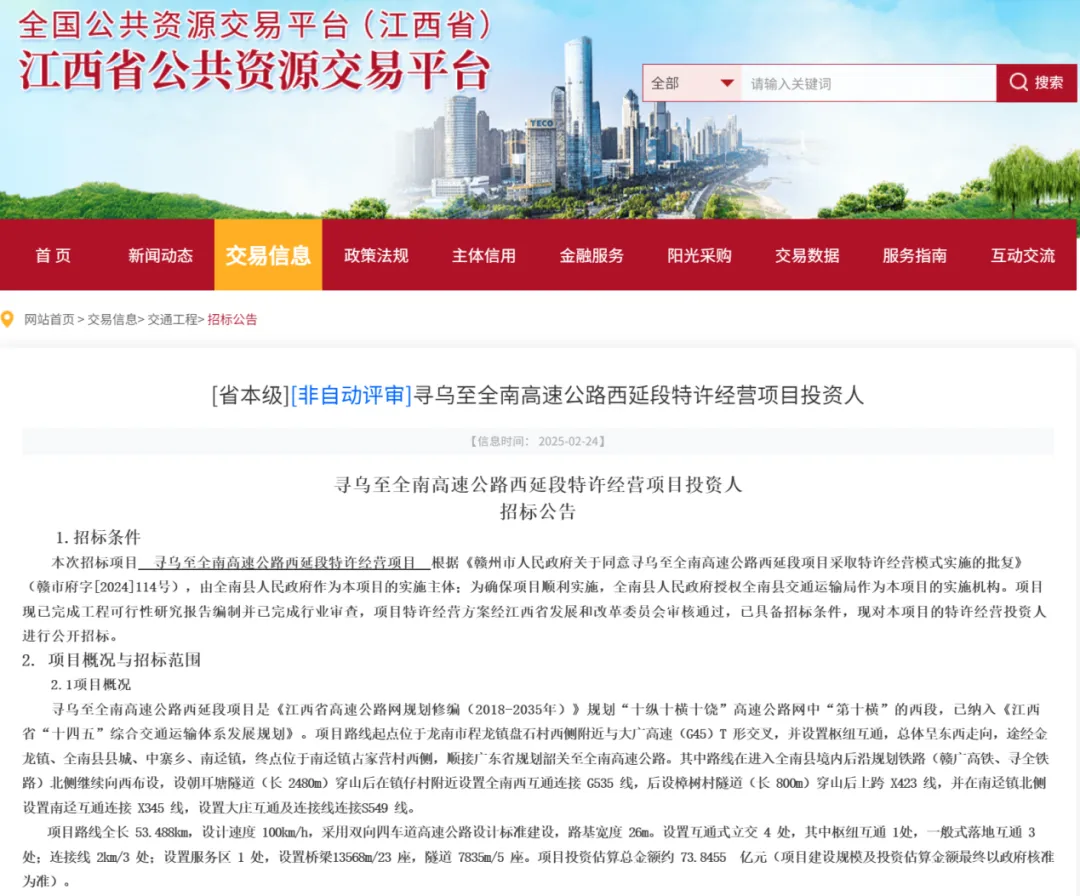This screenshot has height=896, width=1080.
Task: Navigate to 主体信用 section
Action: point(484,255)
